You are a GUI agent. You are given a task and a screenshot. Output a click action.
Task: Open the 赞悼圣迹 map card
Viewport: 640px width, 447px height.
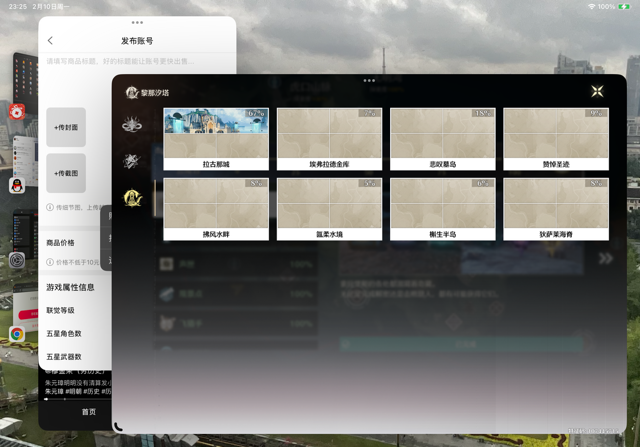pyautogui.click(x=556, y=139)
